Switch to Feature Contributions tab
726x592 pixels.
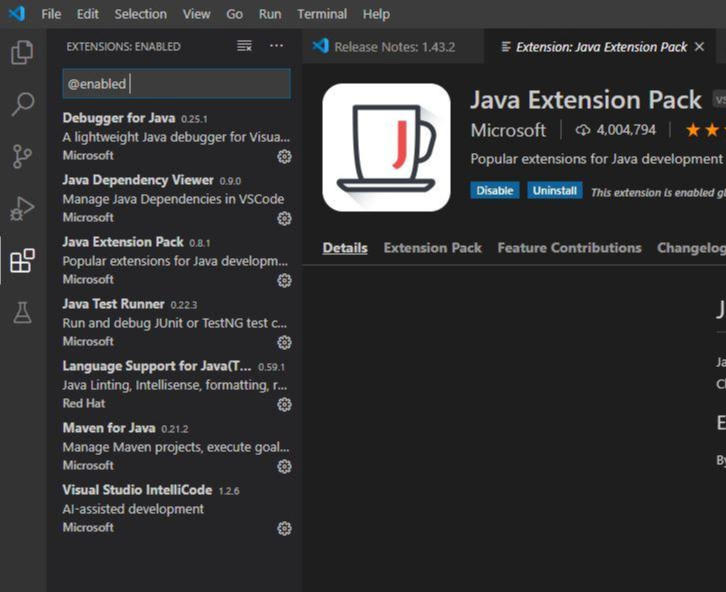(570, 248)
